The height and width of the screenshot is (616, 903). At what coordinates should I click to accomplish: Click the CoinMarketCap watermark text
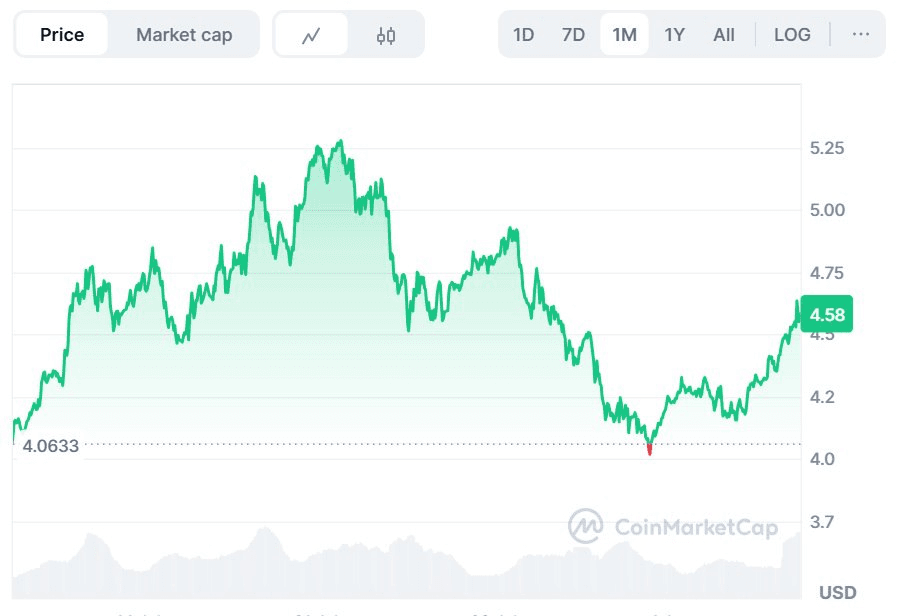[696, 527]
